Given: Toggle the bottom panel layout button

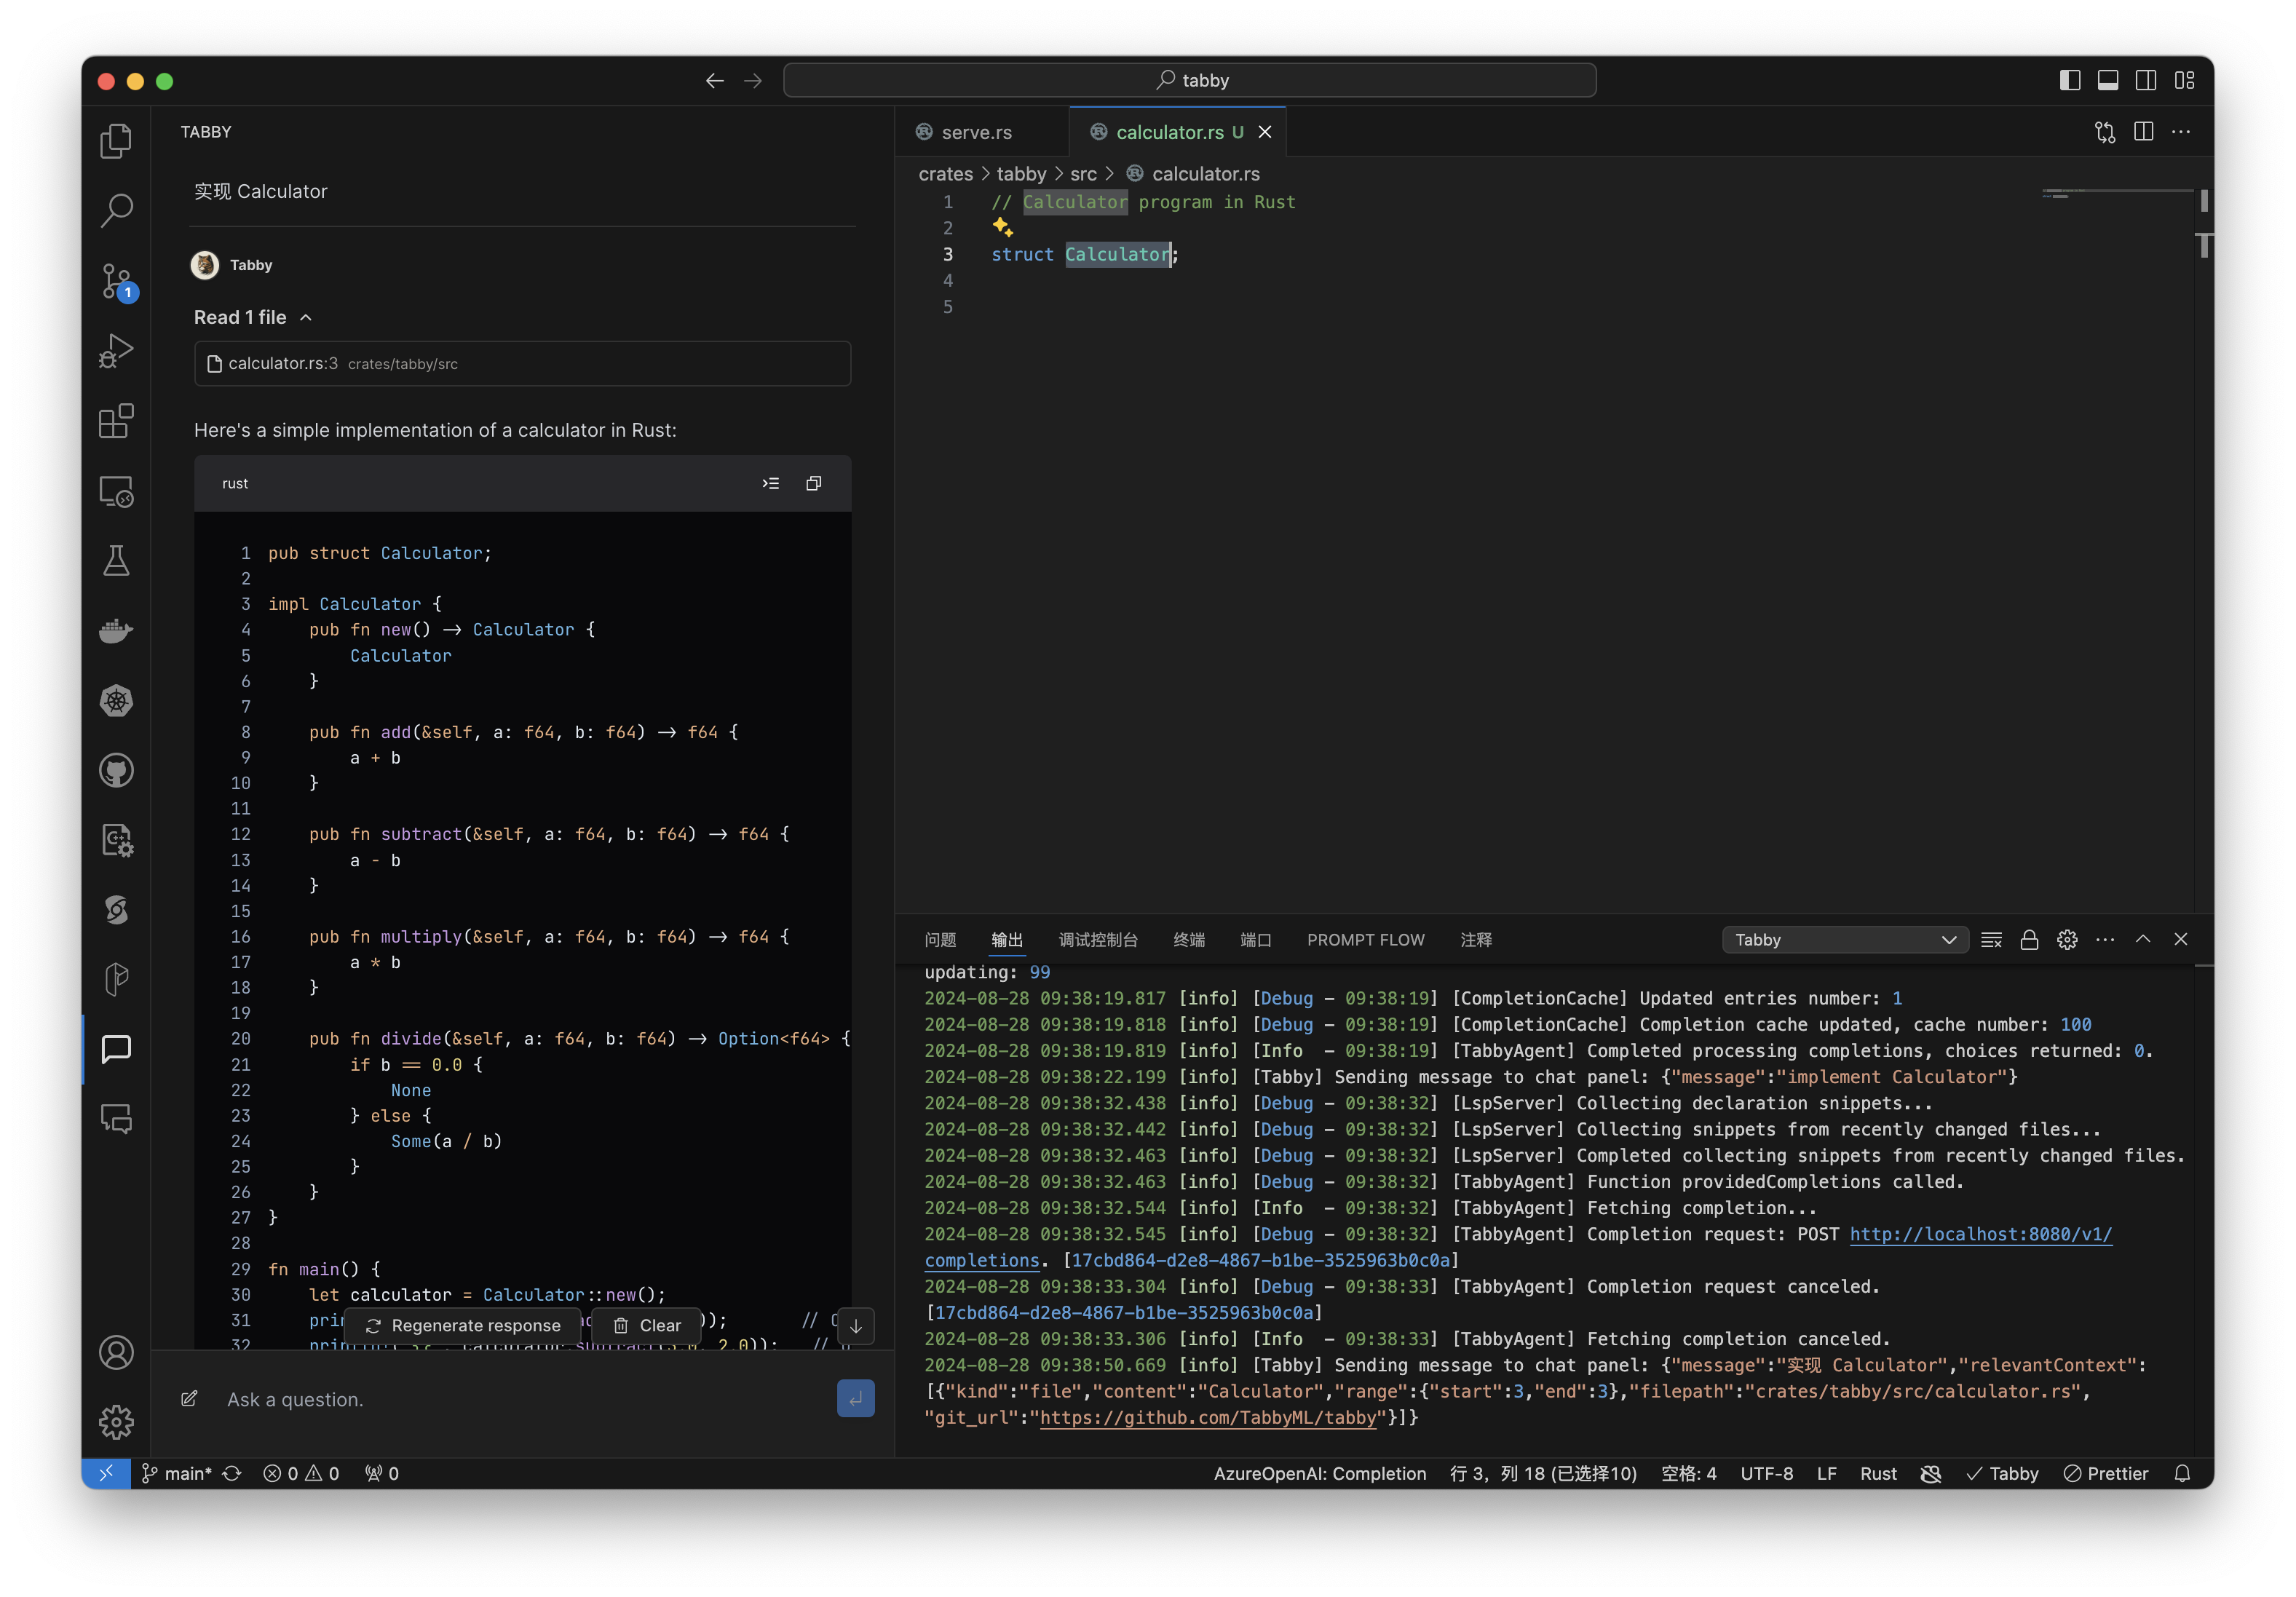Looking at the screenshot, I should [2107, 80].
